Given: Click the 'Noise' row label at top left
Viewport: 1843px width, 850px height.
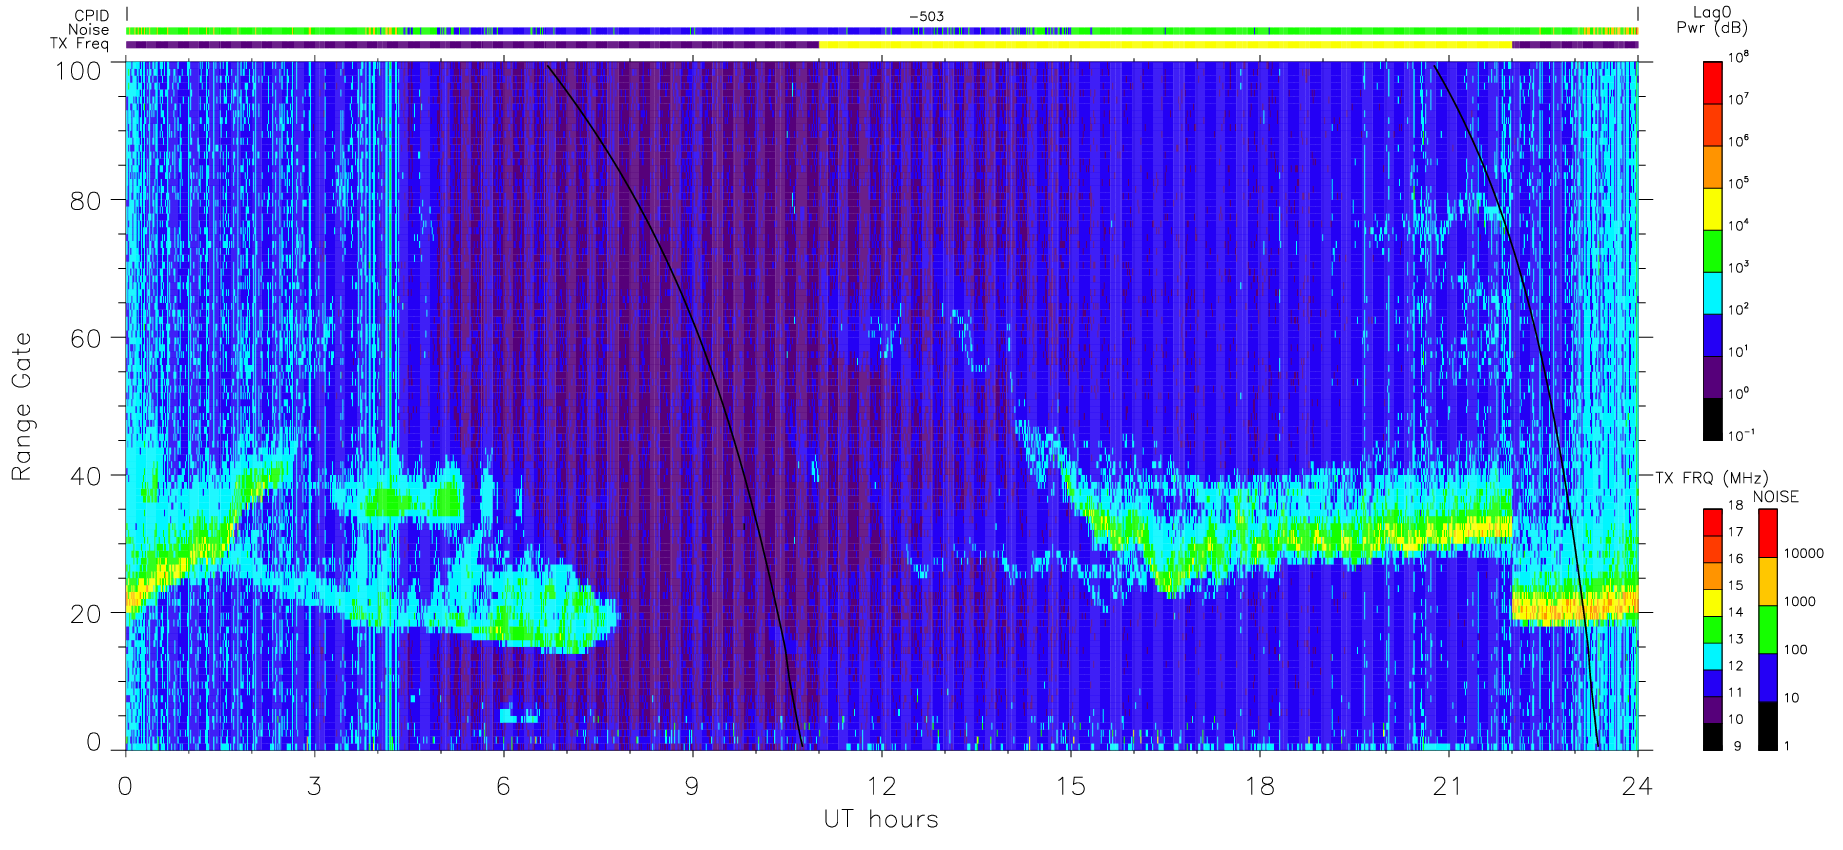Looking at the screenshot, I should pyautogui.click(x=89, y=30).
